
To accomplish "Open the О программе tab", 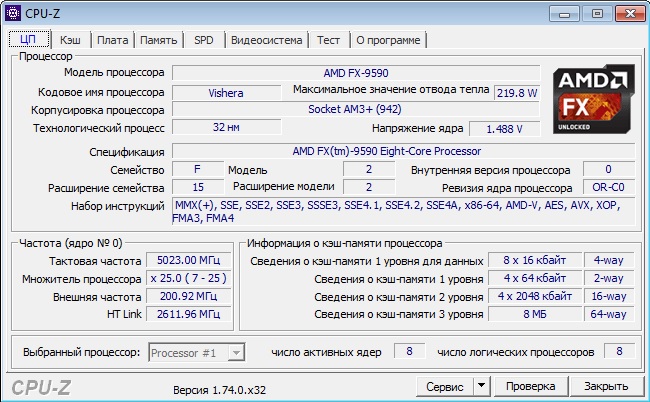I will tap(388, 40).
